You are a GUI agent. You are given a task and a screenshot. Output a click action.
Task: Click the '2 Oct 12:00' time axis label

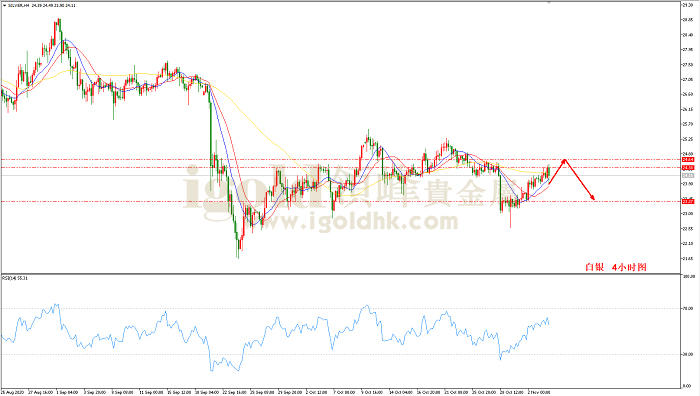317,392
